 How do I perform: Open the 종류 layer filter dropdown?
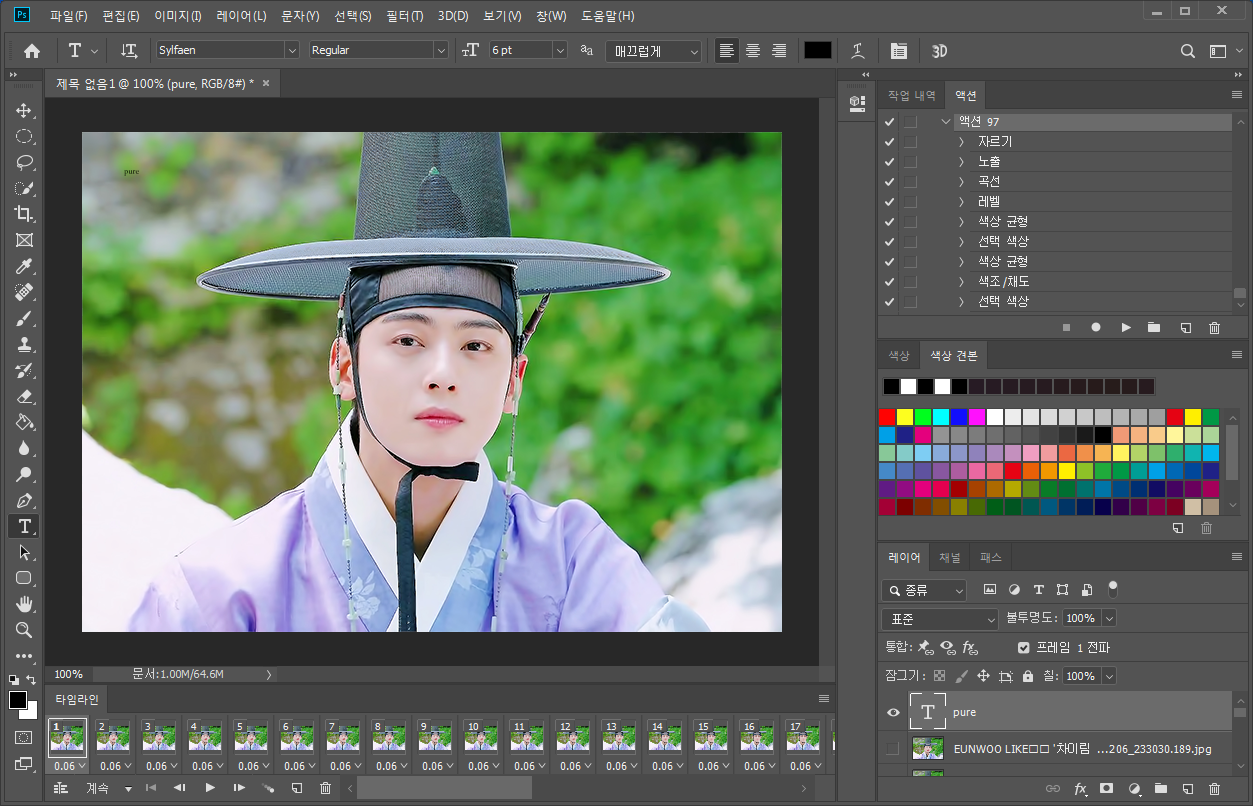pyautogui.click(x=924, y=590)
